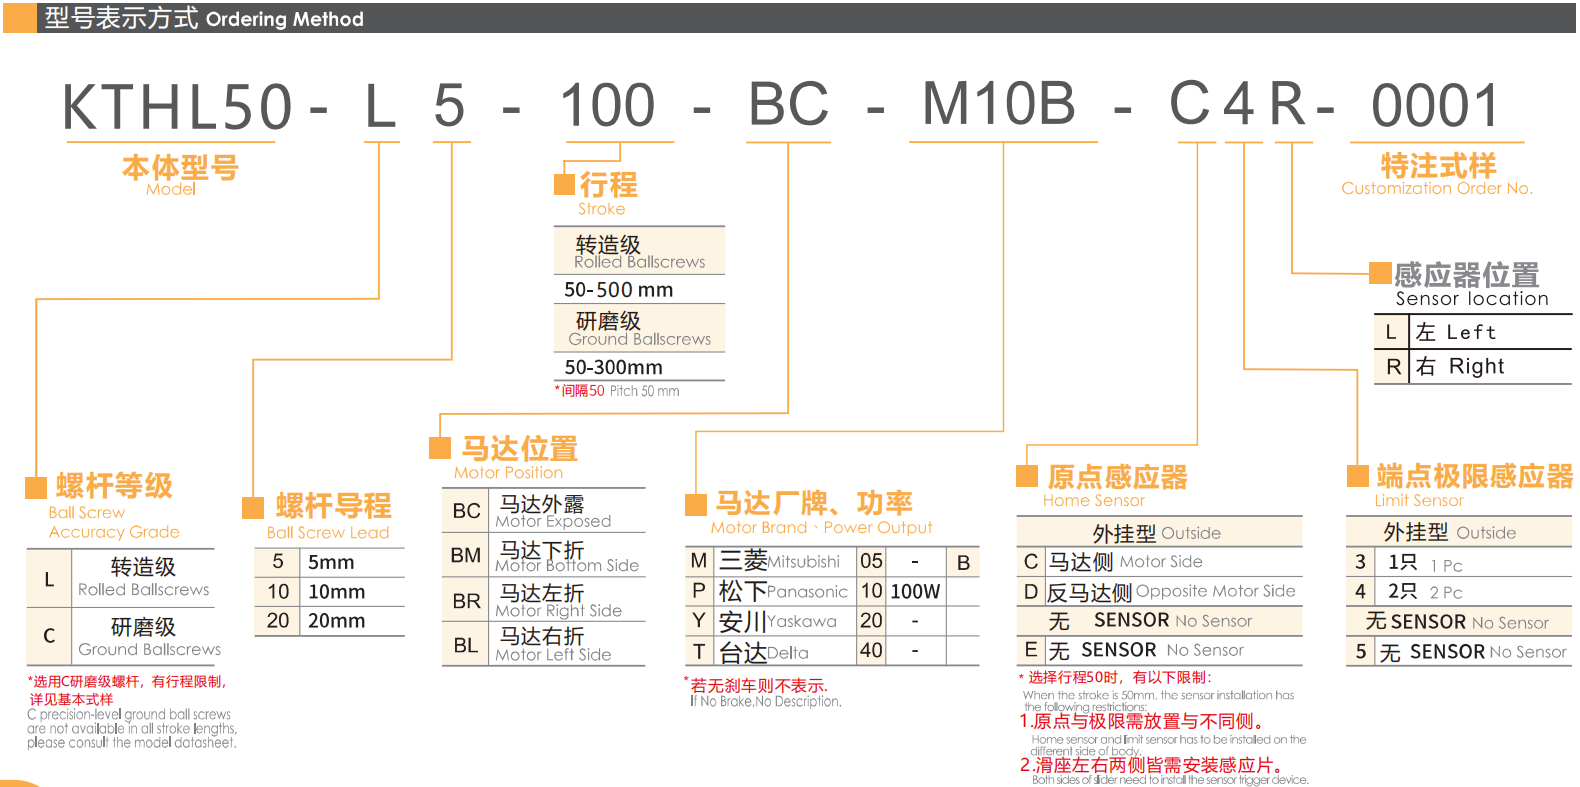The height and width of the screenshot is (787, 1580).
Task: Click the orange square beside 行程 Stroke
Action: click(565, 184)
